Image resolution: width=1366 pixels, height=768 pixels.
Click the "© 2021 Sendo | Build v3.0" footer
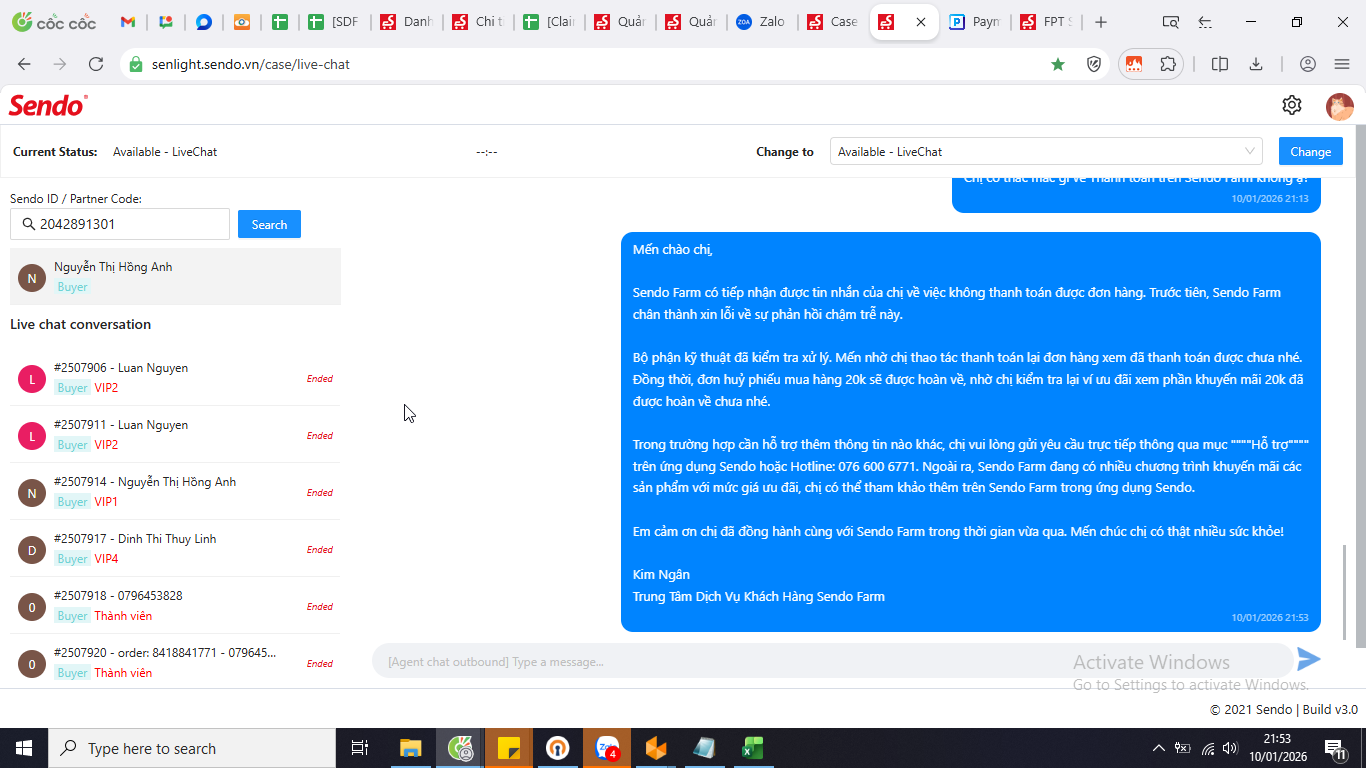pyautogui.click(x=1284, y=709)
